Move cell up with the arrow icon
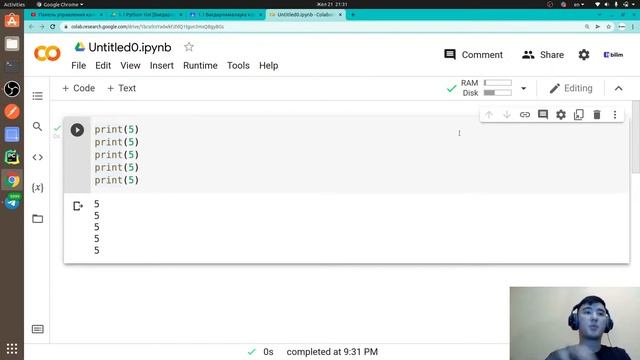This screenshot has height=360, width=640. tap(489, 115)
